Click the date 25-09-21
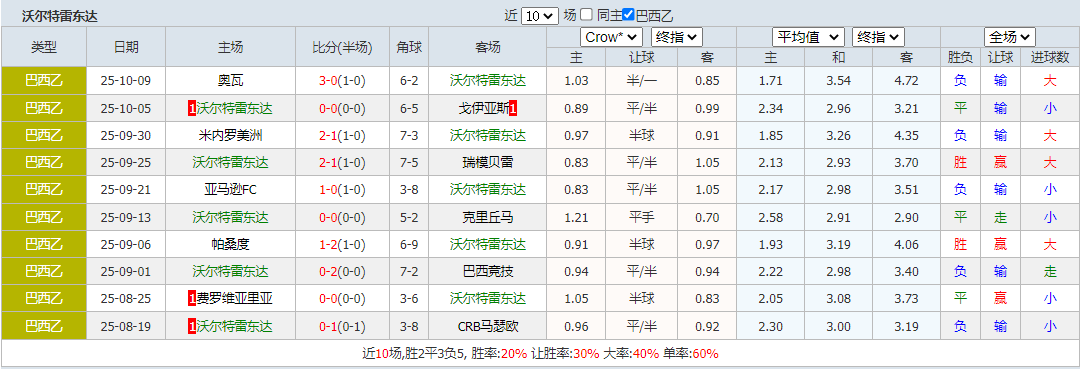This screenshot has width=1082, height=369. [x=126, y=190]
